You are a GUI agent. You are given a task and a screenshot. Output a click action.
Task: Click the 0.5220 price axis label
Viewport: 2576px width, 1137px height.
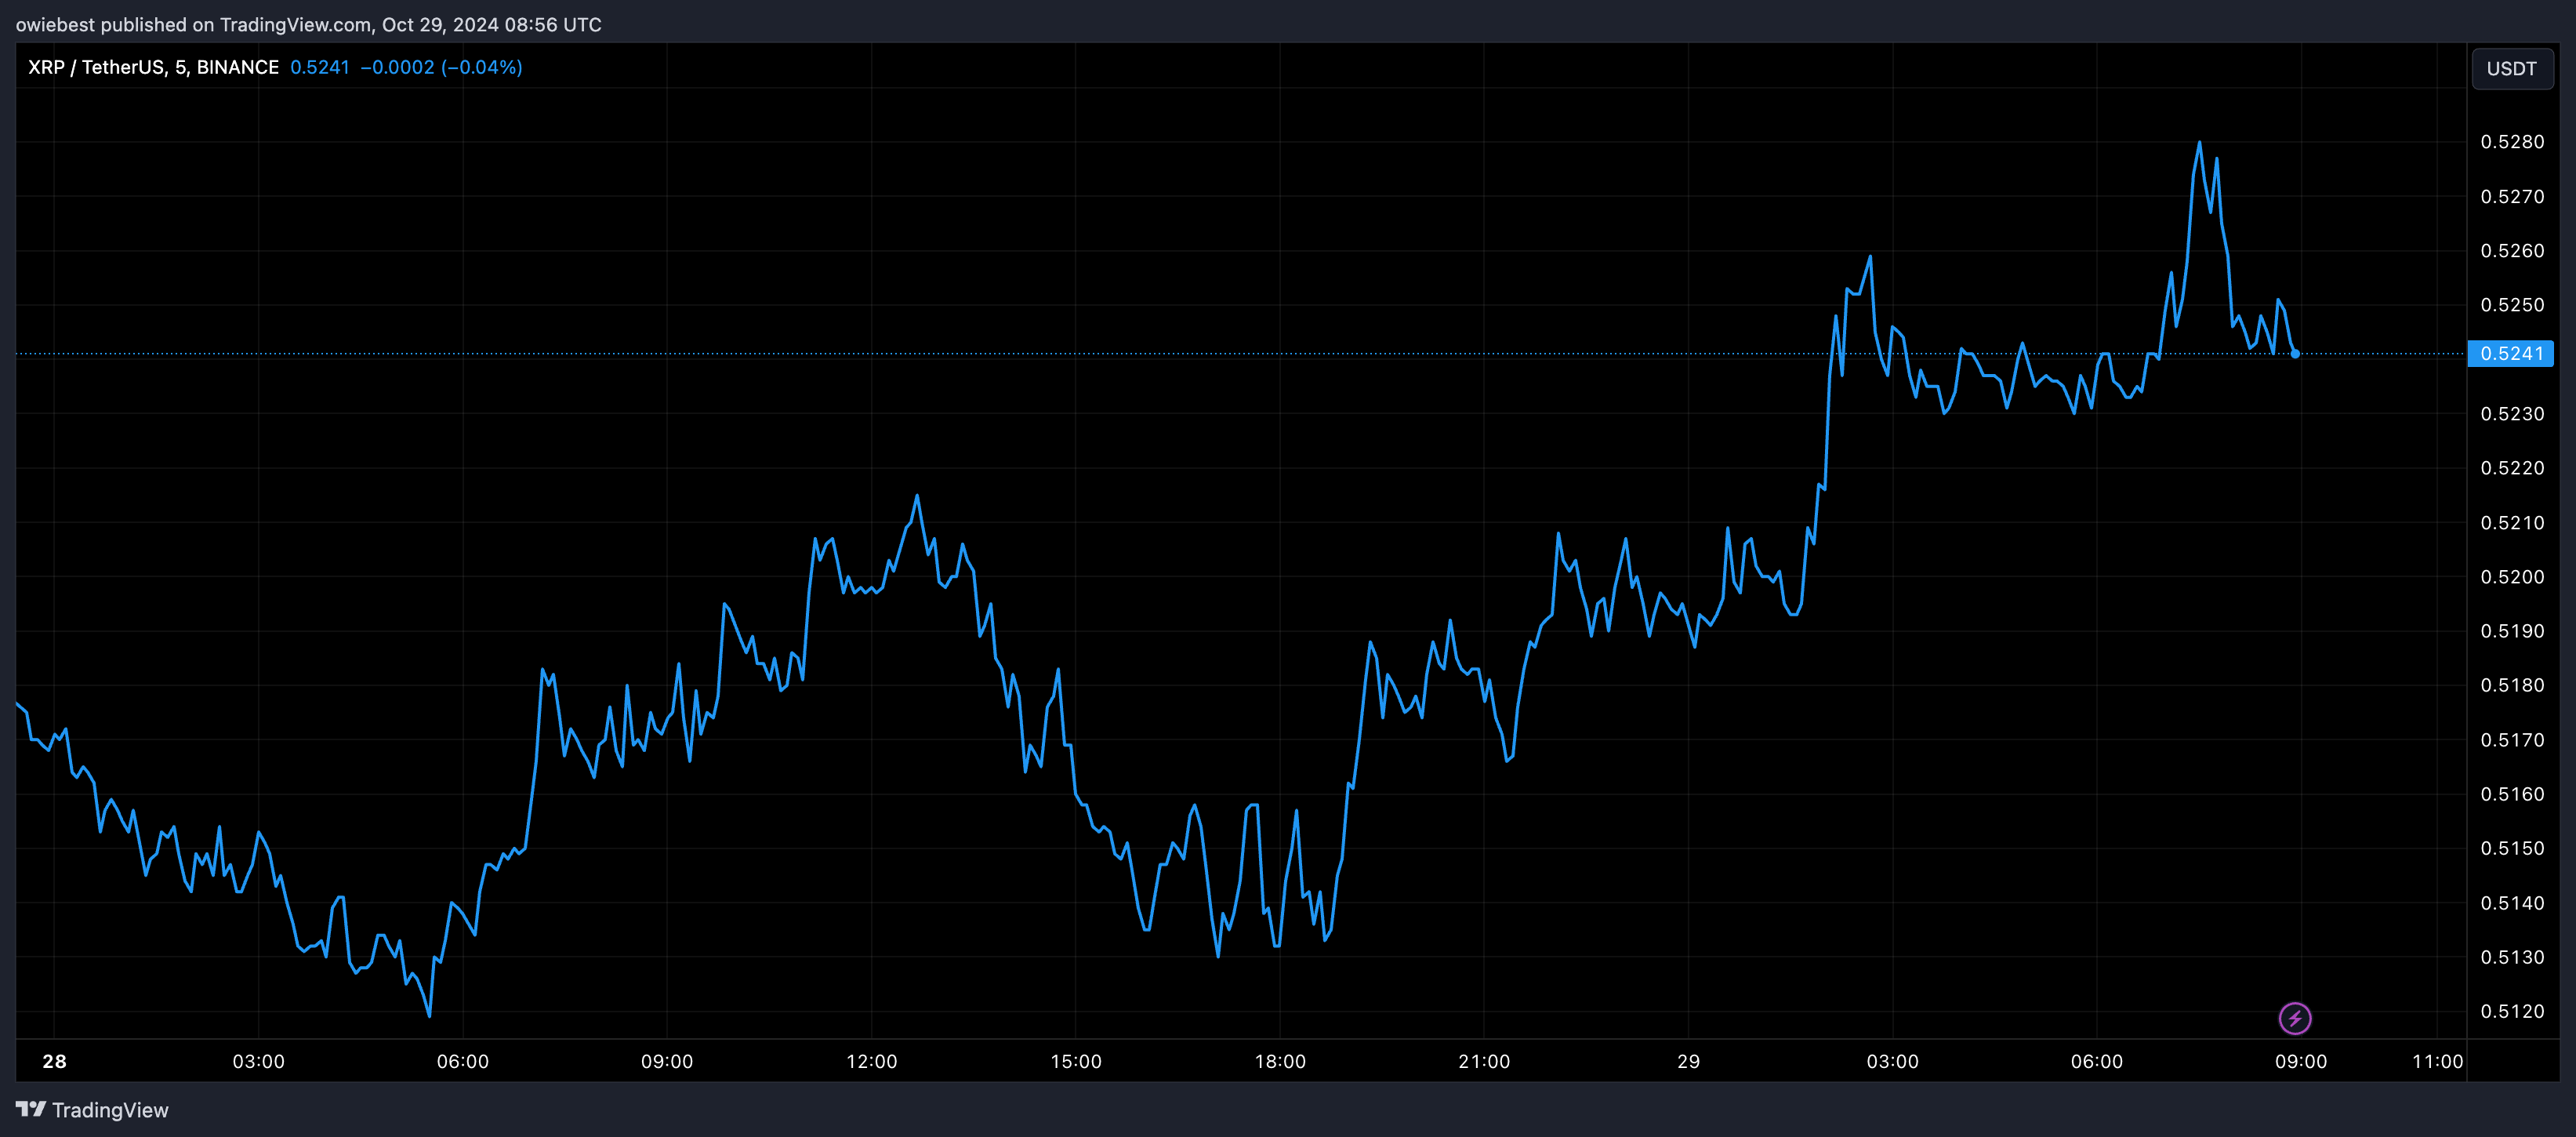point(2512,468)
